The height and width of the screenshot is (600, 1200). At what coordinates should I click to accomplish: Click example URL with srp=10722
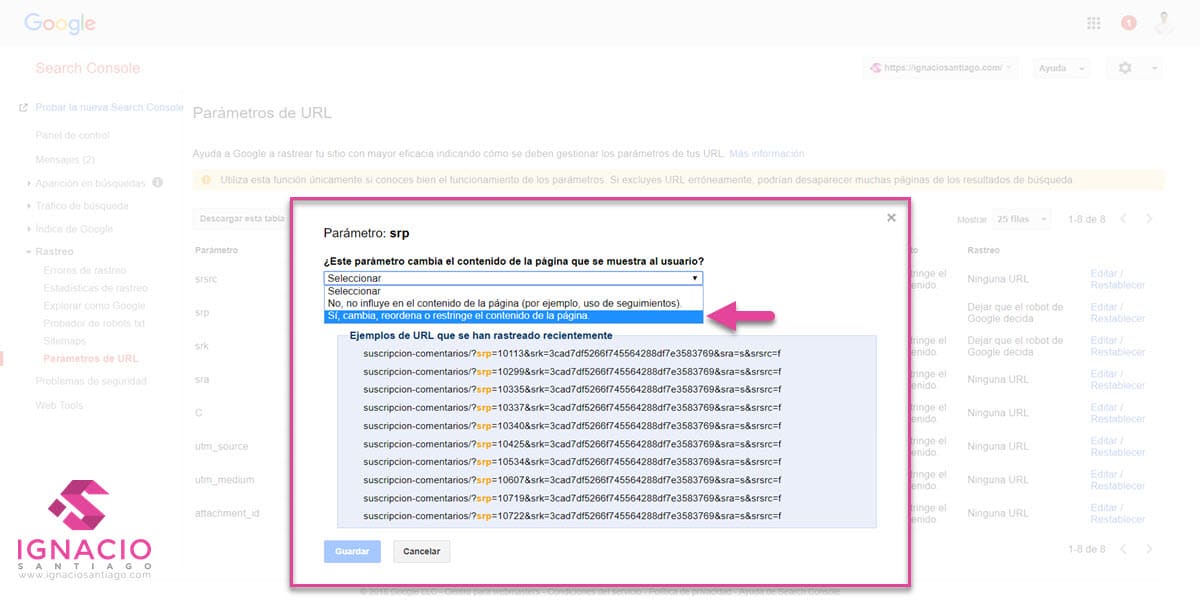coord(571,516)
